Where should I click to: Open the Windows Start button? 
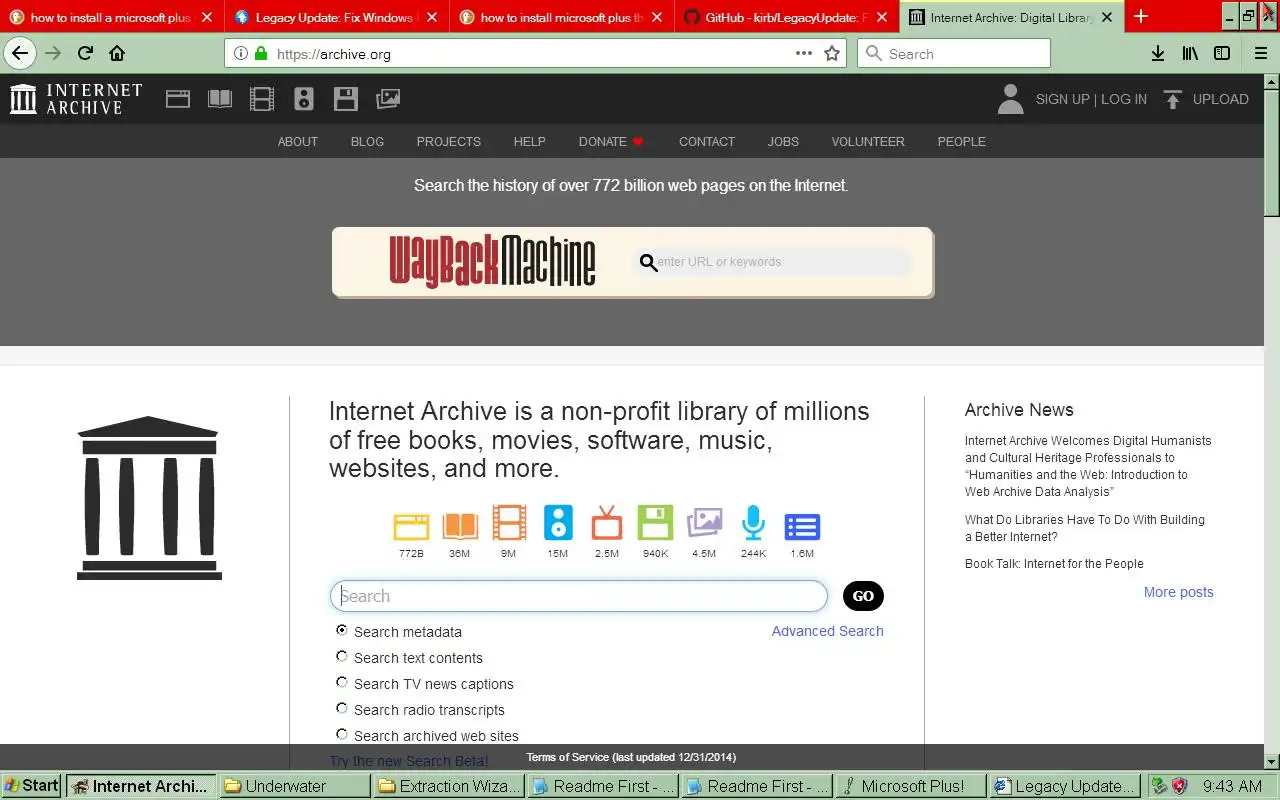click(x=31, y=786)
